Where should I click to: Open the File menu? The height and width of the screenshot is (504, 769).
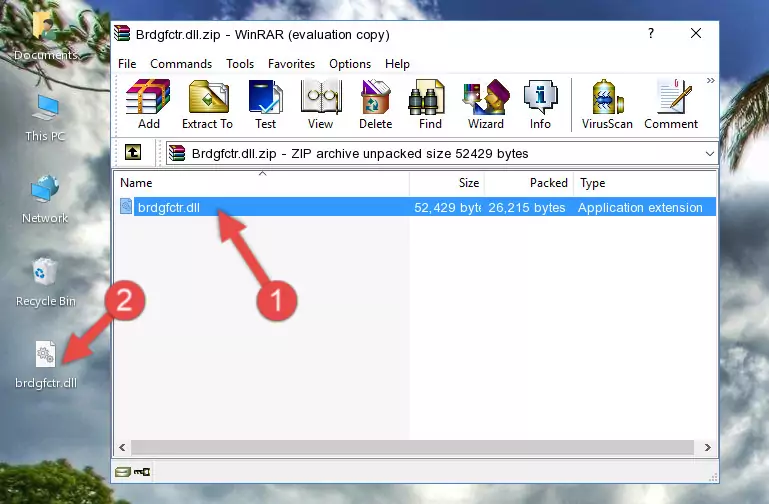(x=127, y=64)
